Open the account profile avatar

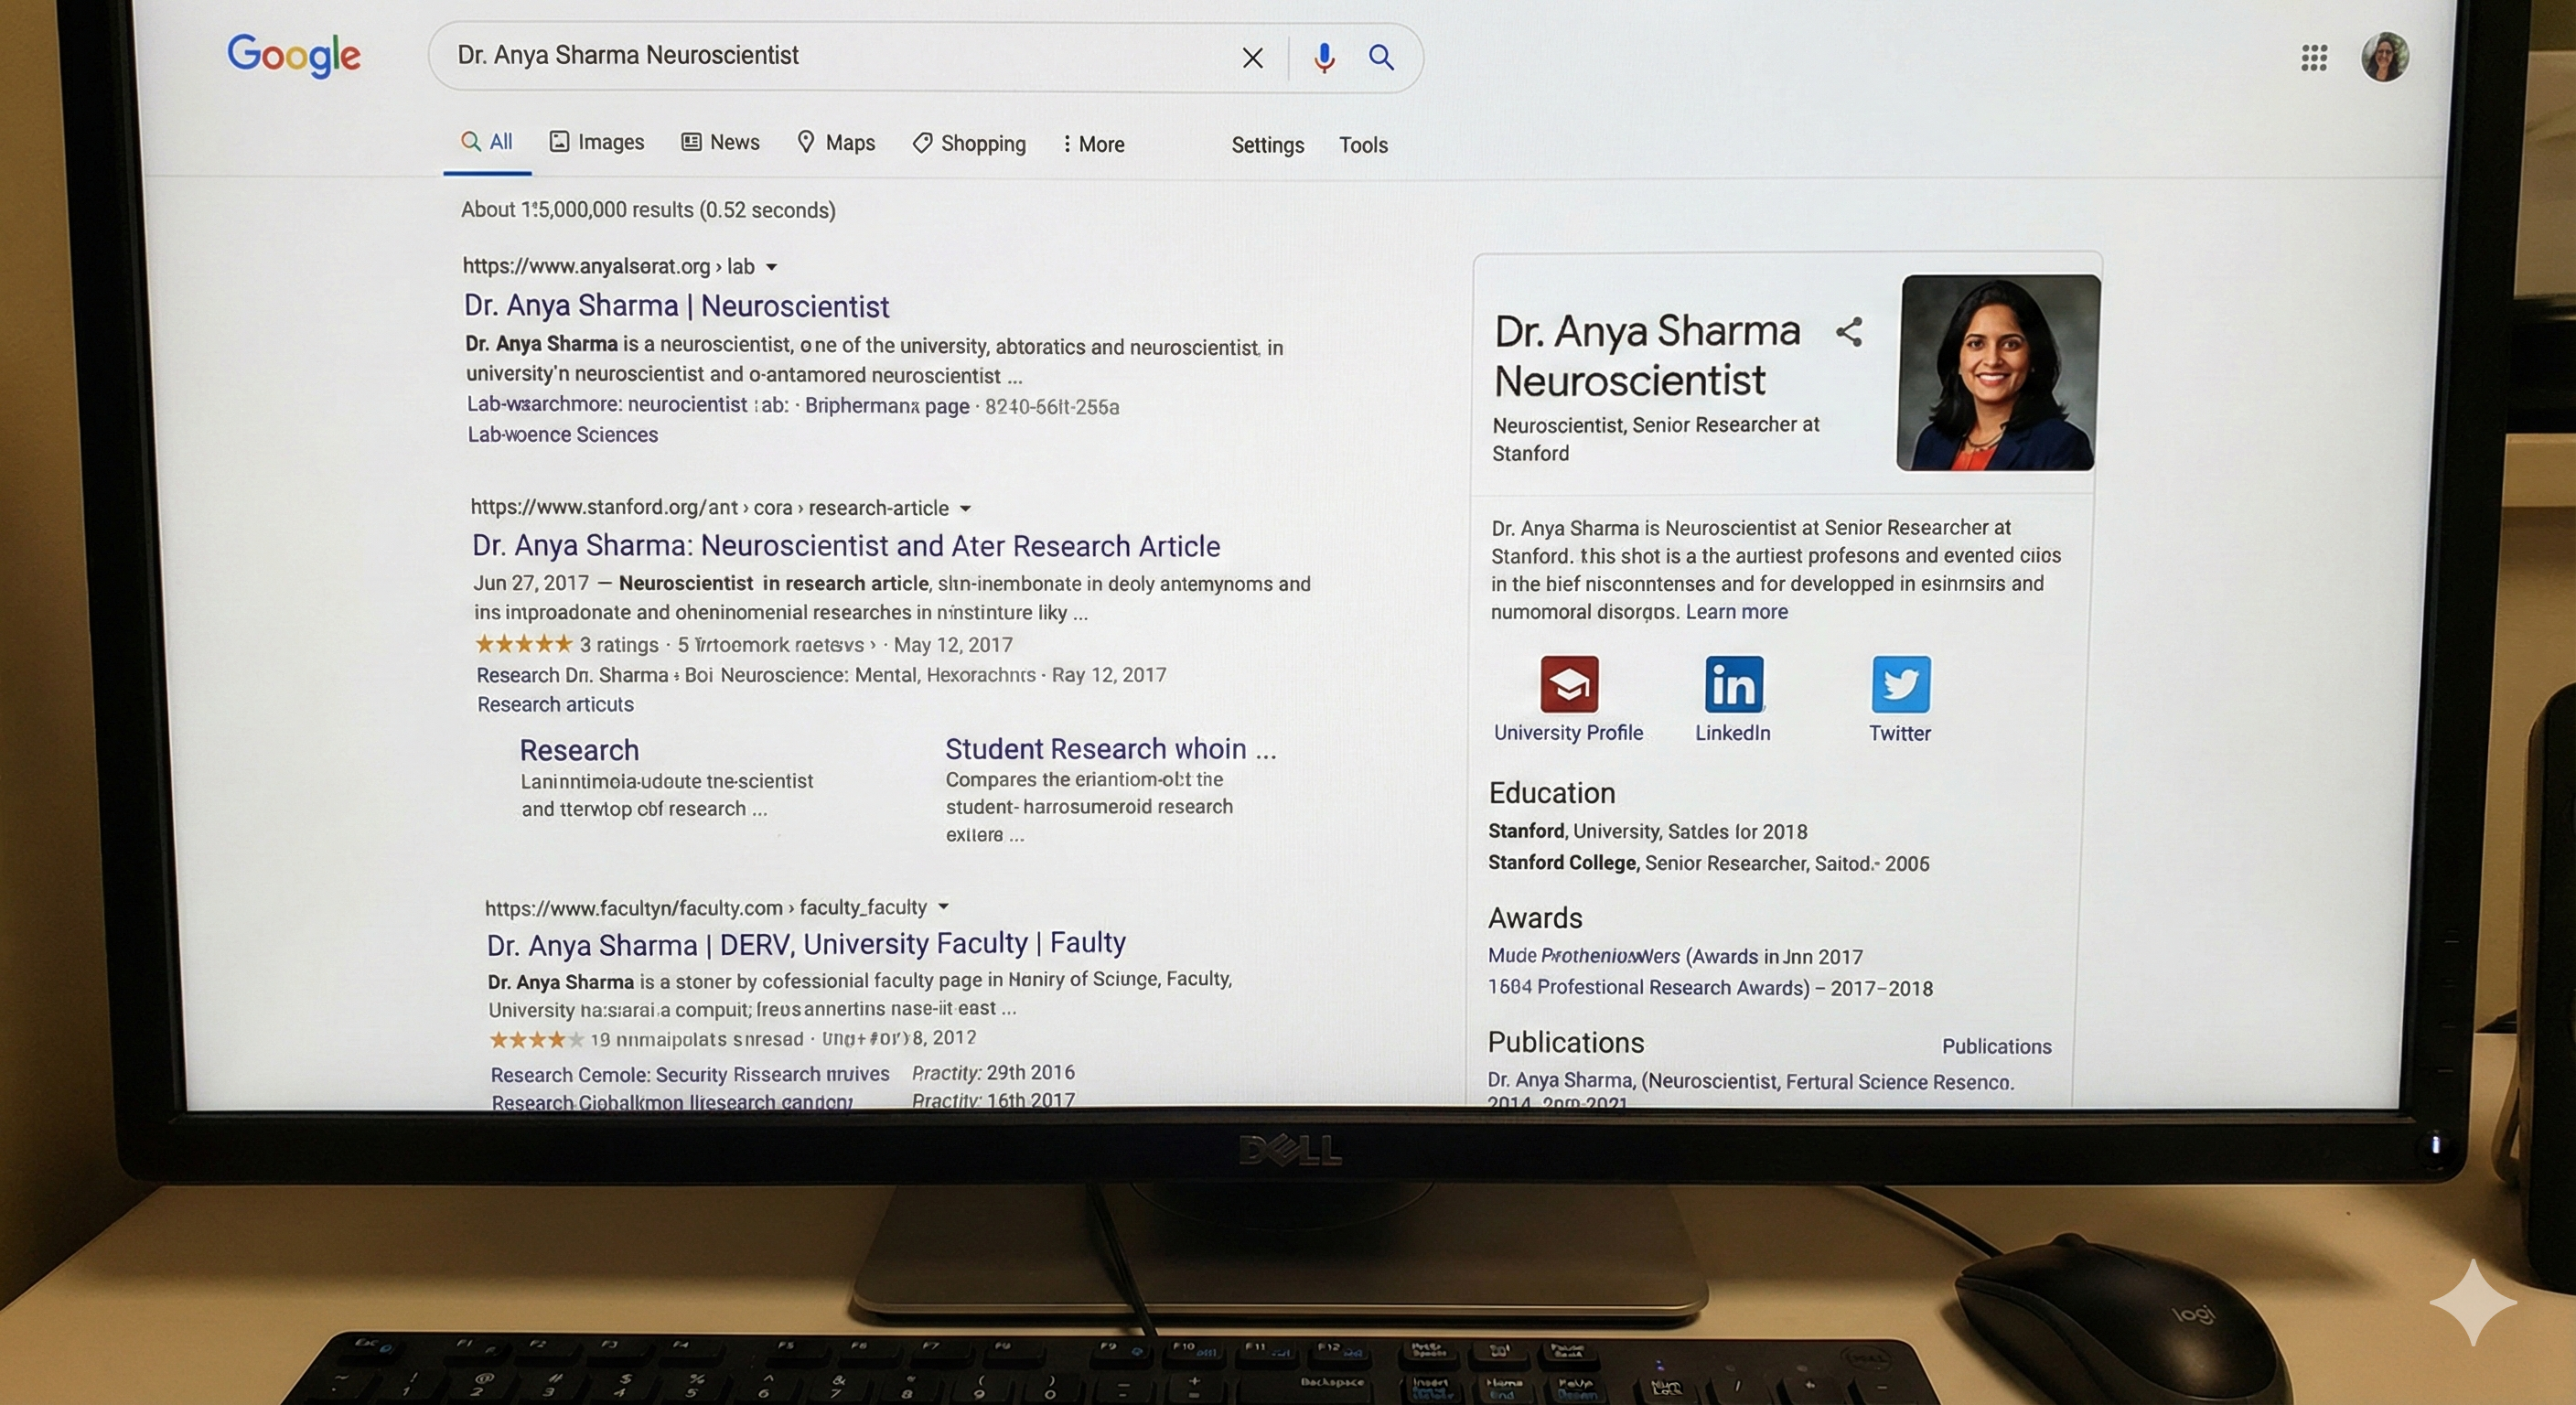click(2384, 57)
